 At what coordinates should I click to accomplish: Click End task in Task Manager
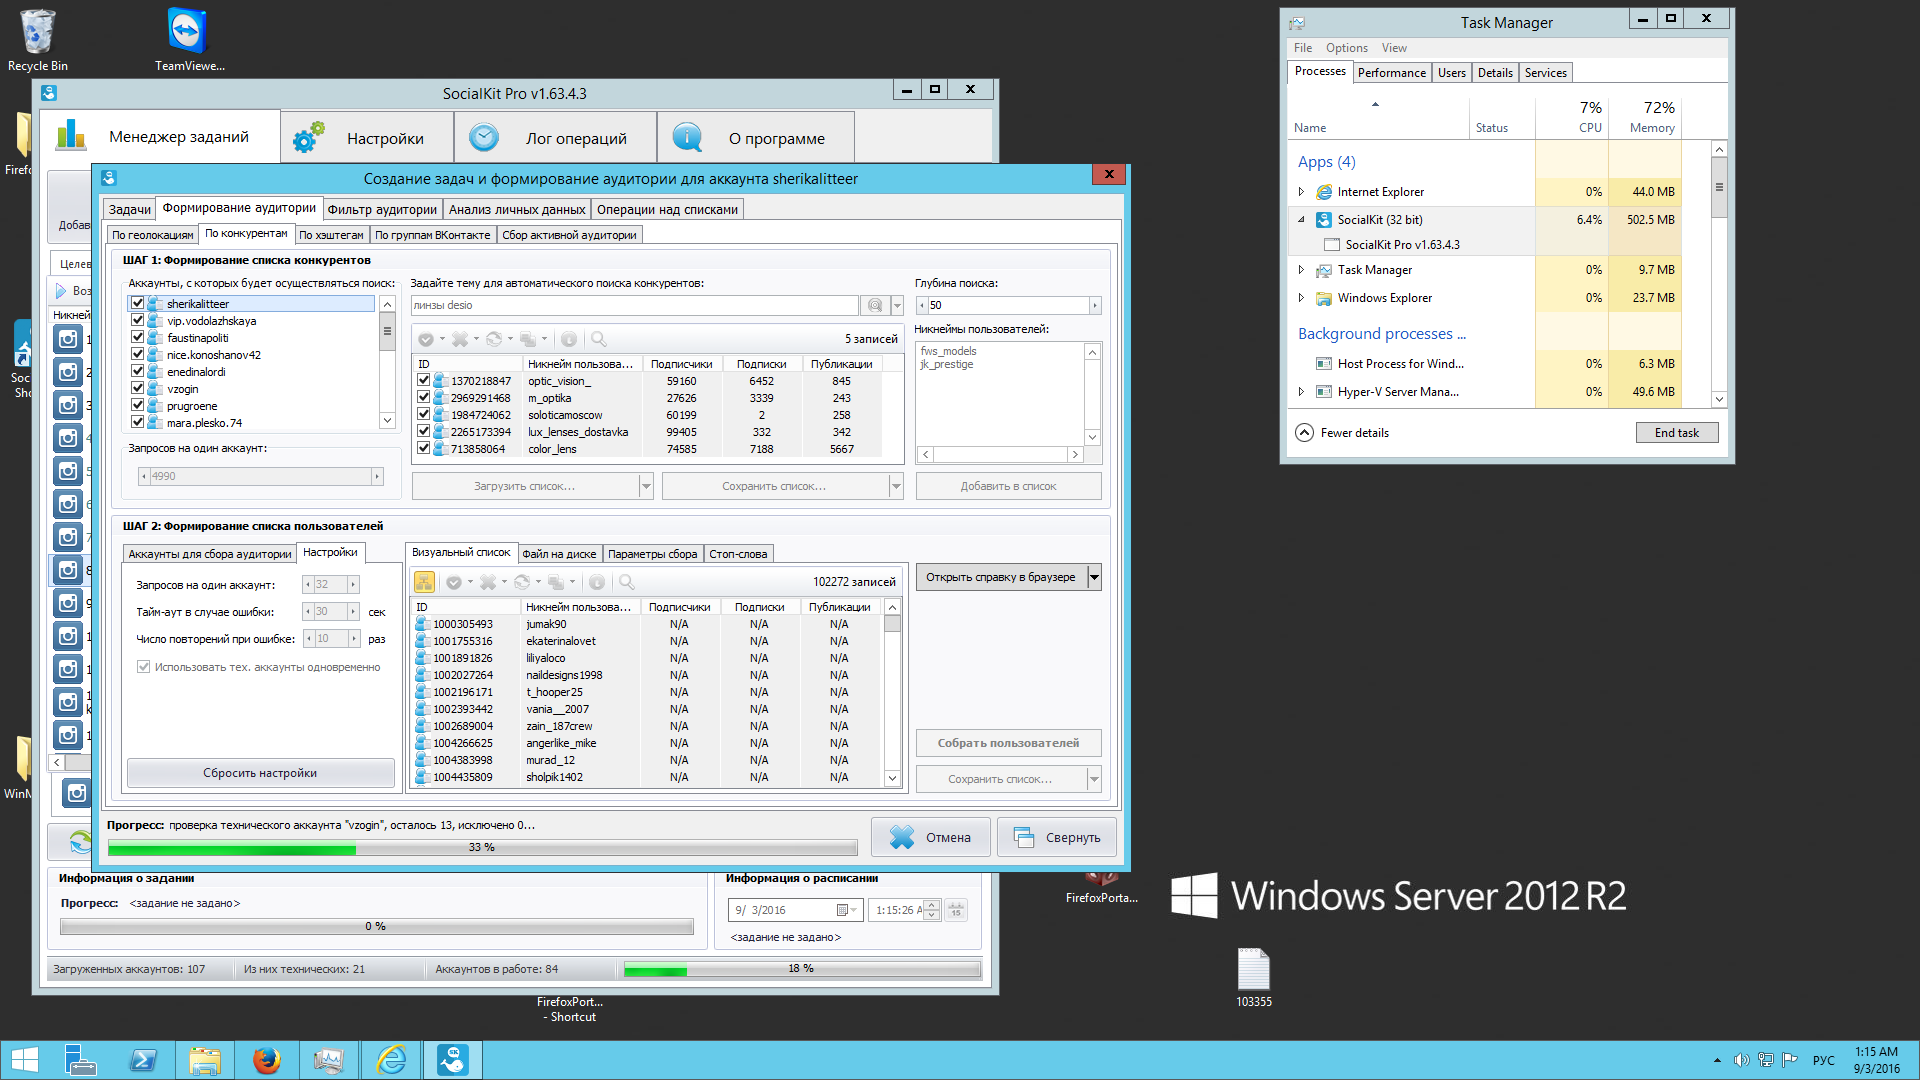[x=1676, y=433]
